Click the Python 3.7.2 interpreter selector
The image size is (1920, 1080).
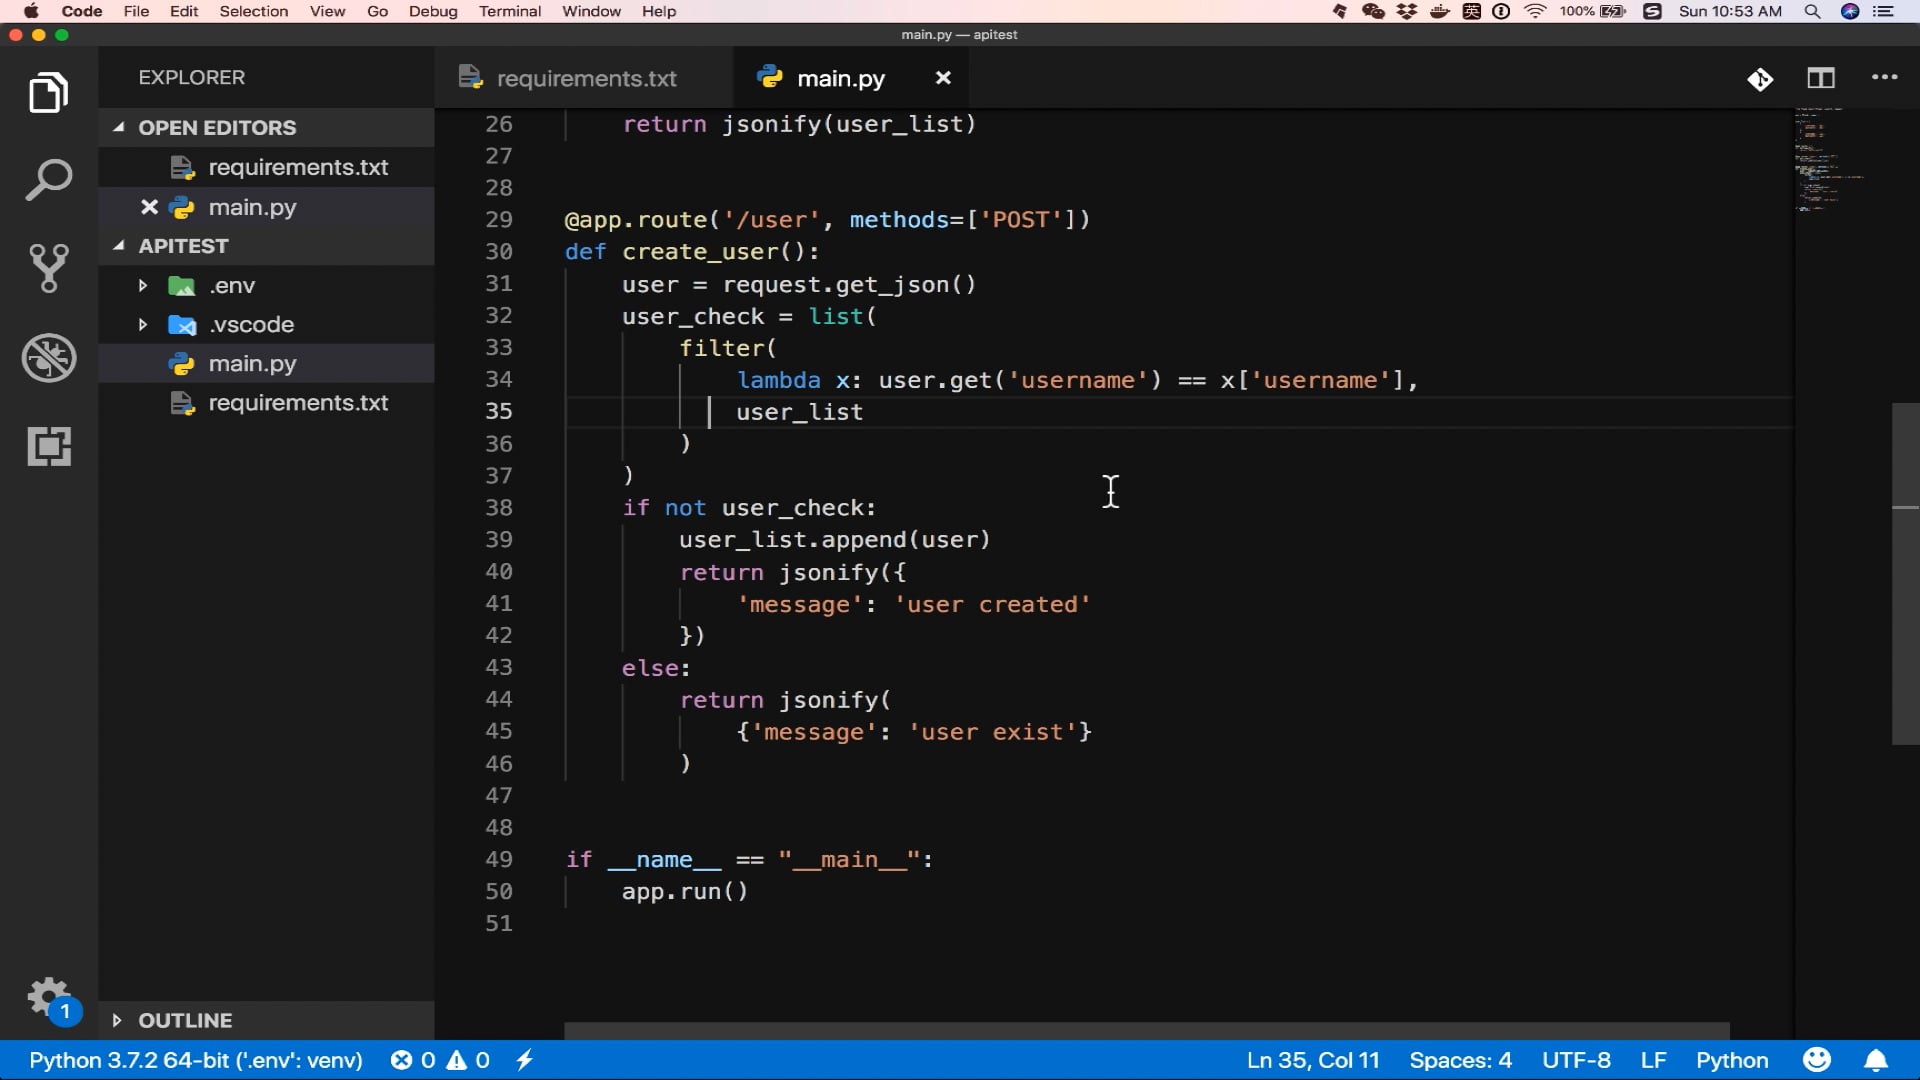195,1060
